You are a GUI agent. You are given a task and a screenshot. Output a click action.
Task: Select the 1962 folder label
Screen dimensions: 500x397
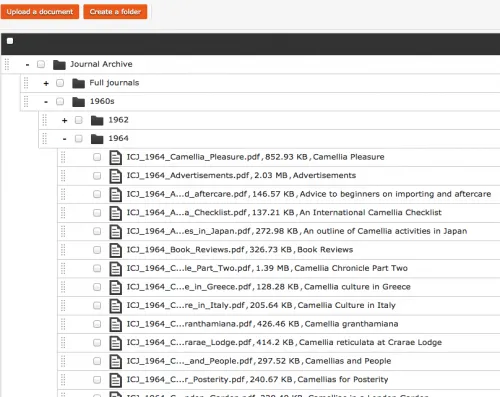118,120
